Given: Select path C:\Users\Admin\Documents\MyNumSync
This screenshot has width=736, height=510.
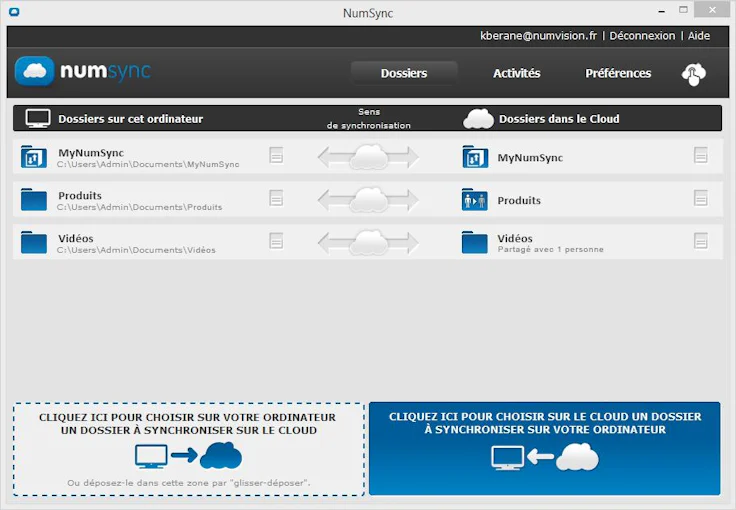Looking at the screenshot, I should click(x=148, y=165).
